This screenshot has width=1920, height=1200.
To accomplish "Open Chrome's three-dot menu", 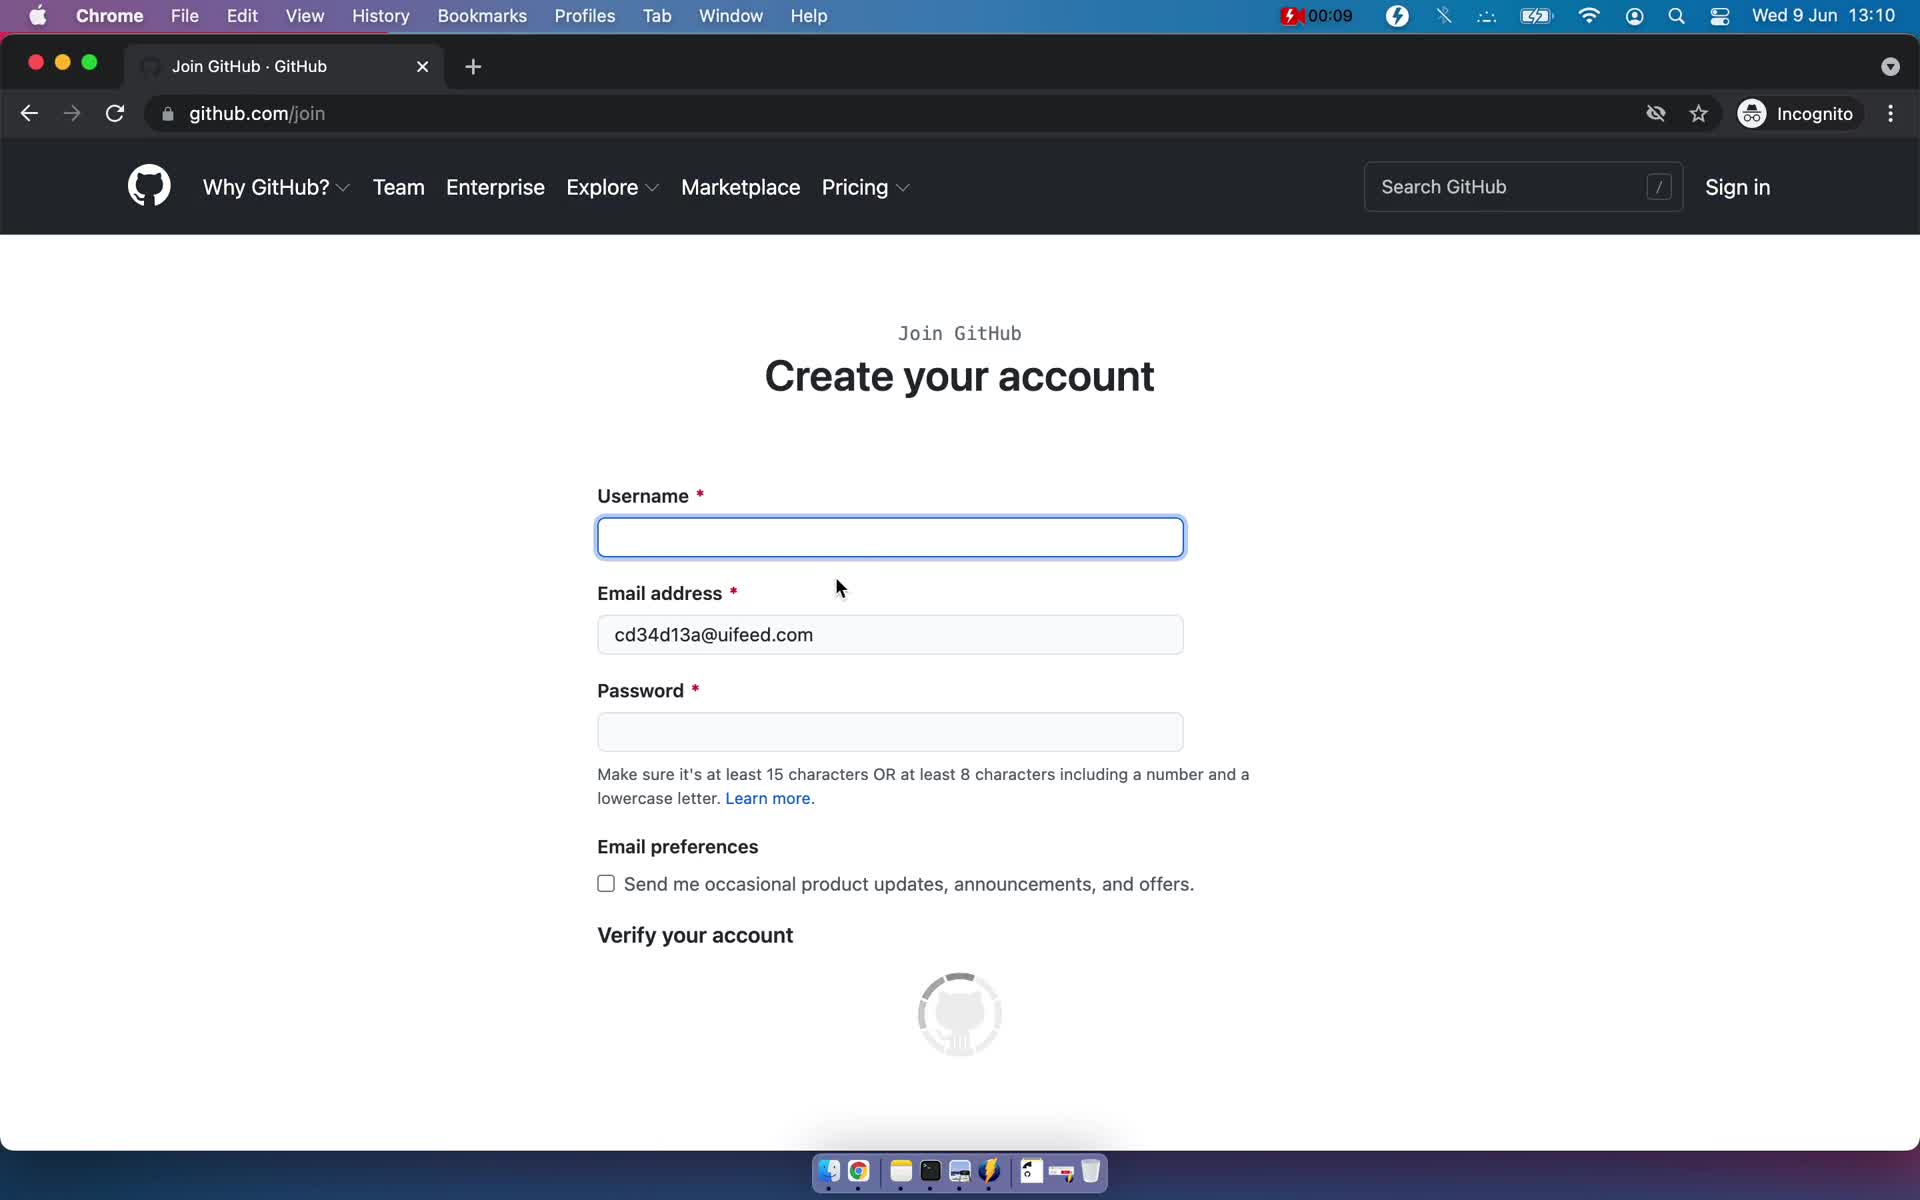I will [1890, 114].
